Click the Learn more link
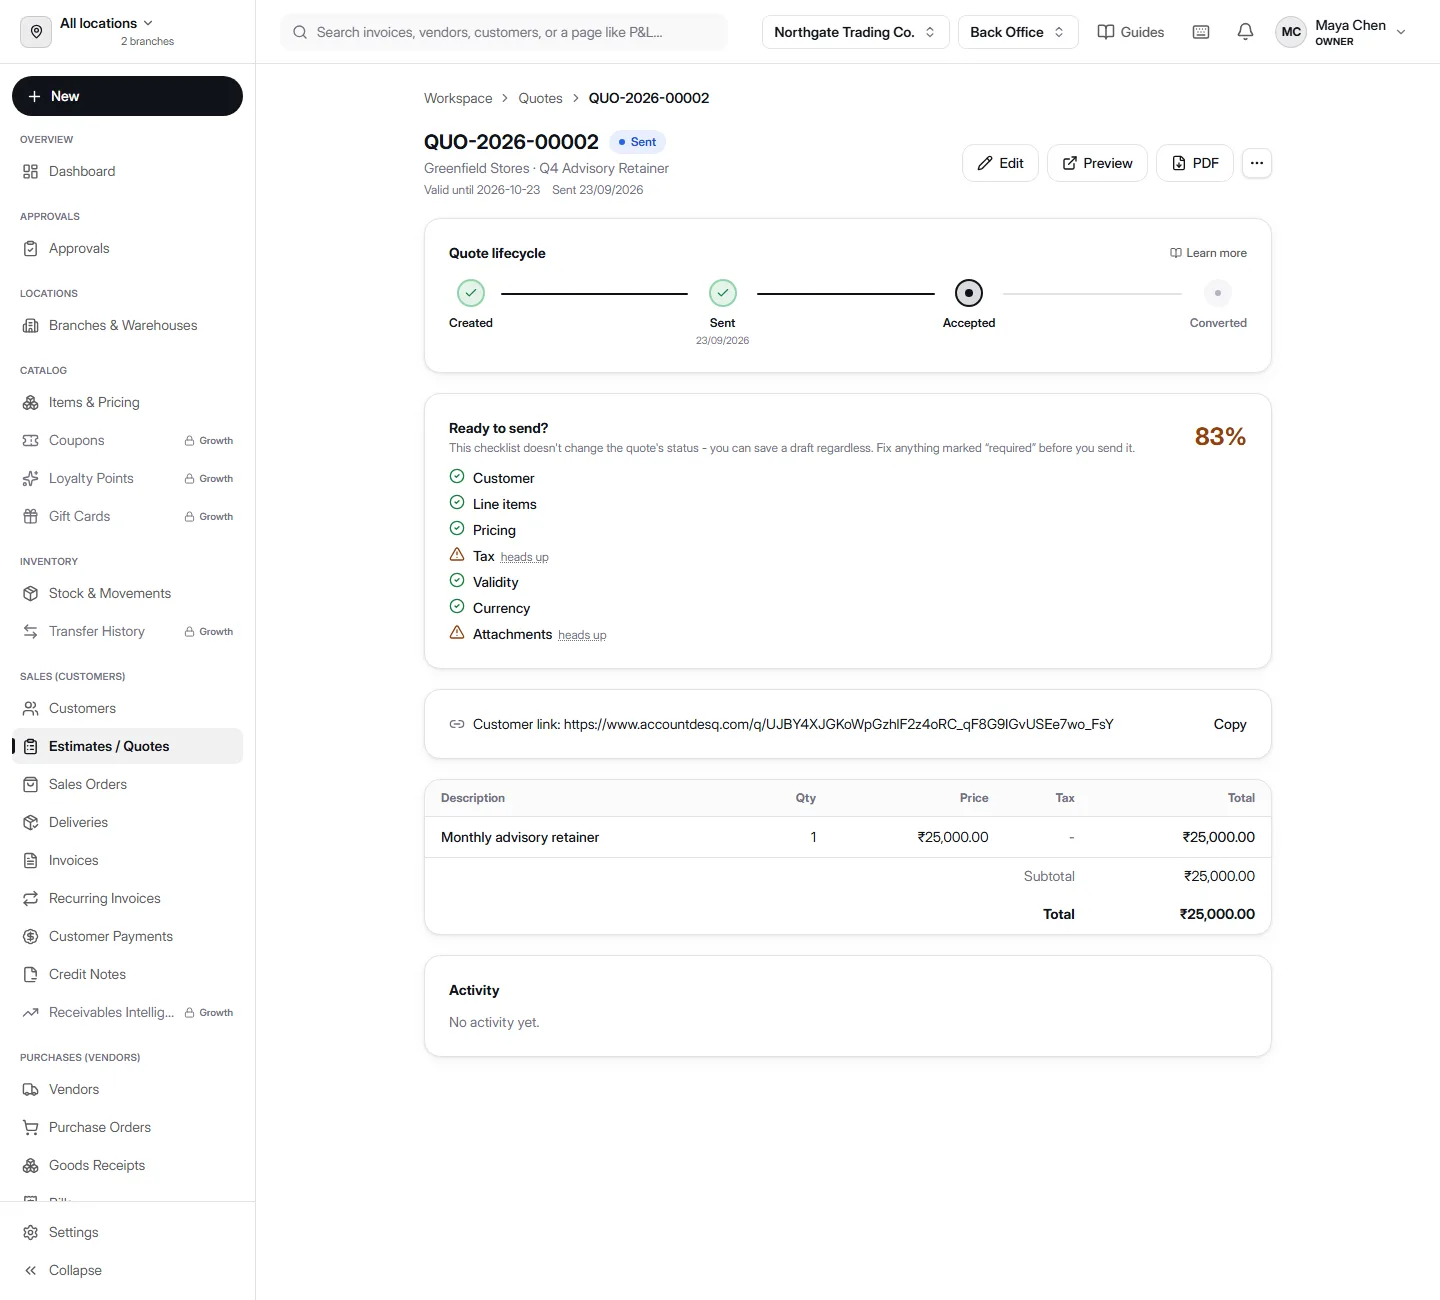Screen dimensions: 1440x1300 [x=1208, y=253]
